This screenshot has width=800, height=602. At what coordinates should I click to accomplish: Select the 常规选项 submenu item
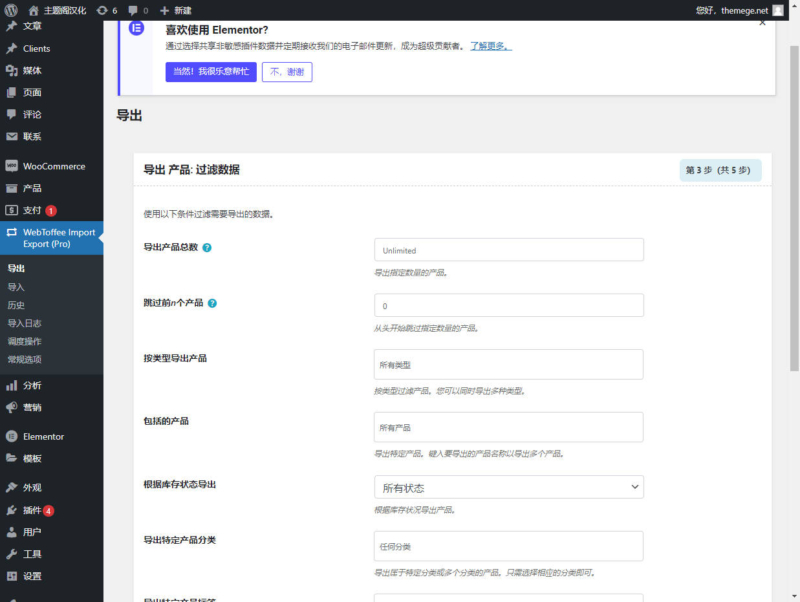[24, 360]
